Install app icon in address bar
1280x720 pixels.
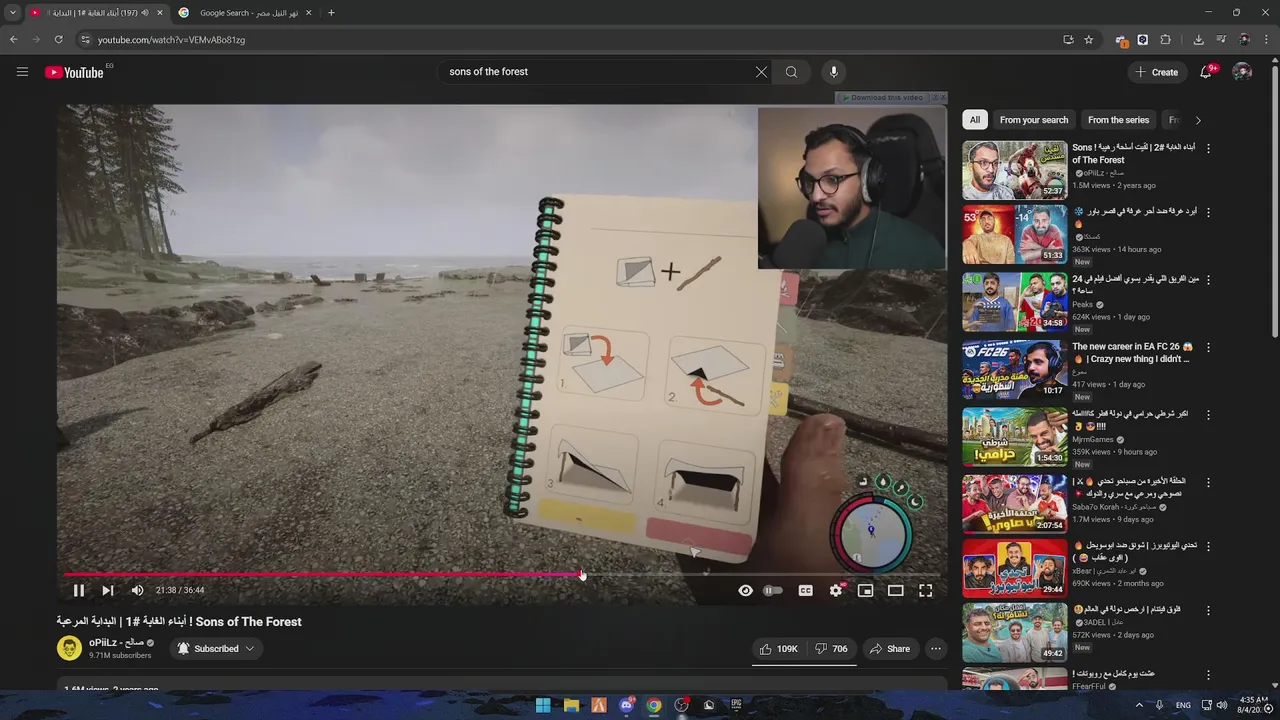pos(1068,40)
